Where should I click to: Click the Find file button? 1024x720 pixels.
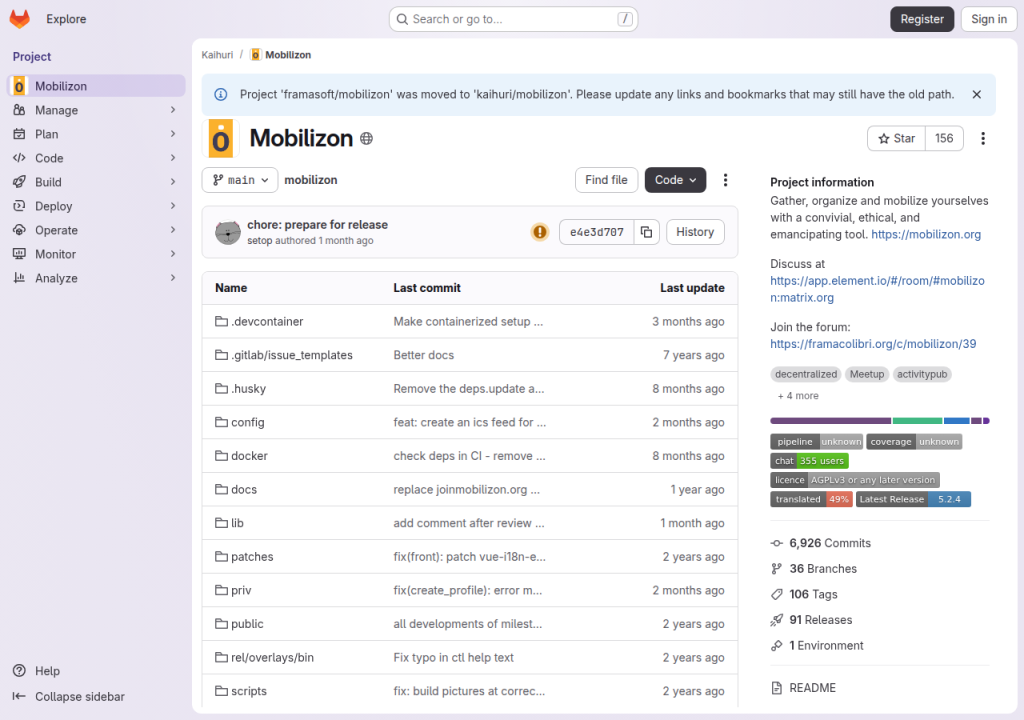pos(606,180)
